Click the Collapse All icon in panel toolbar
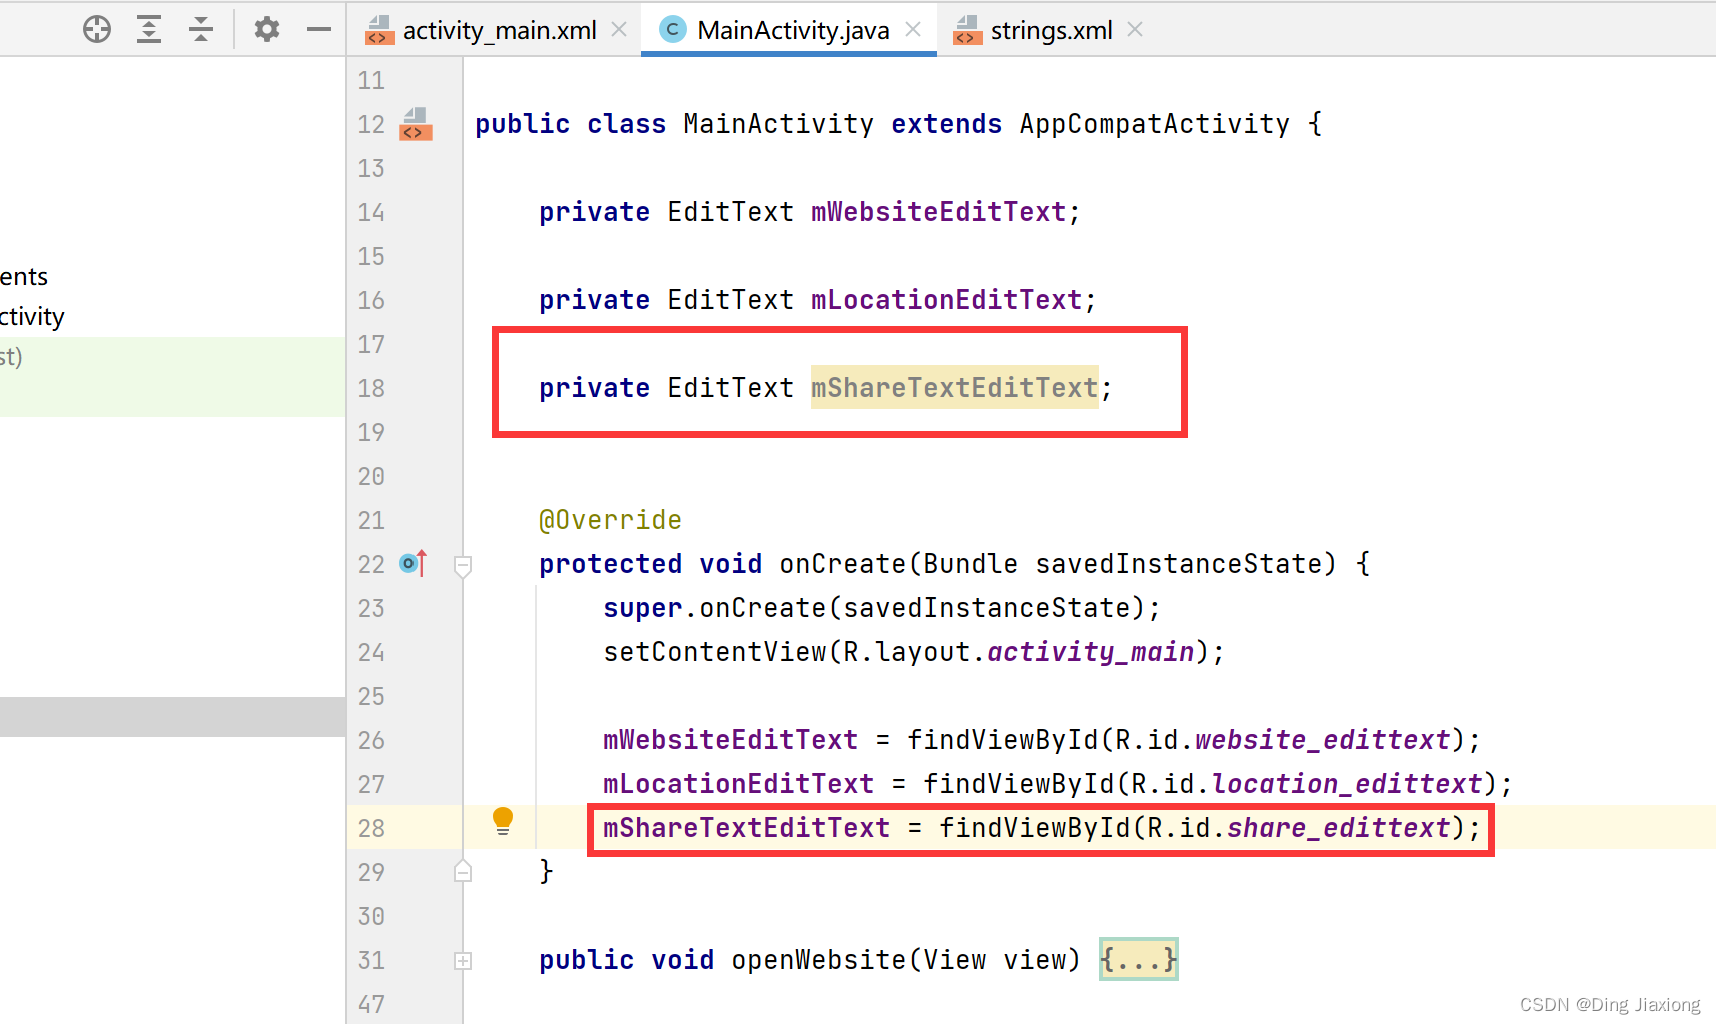This screenshot has width=1716, height=1024. (x=201, y=29)
